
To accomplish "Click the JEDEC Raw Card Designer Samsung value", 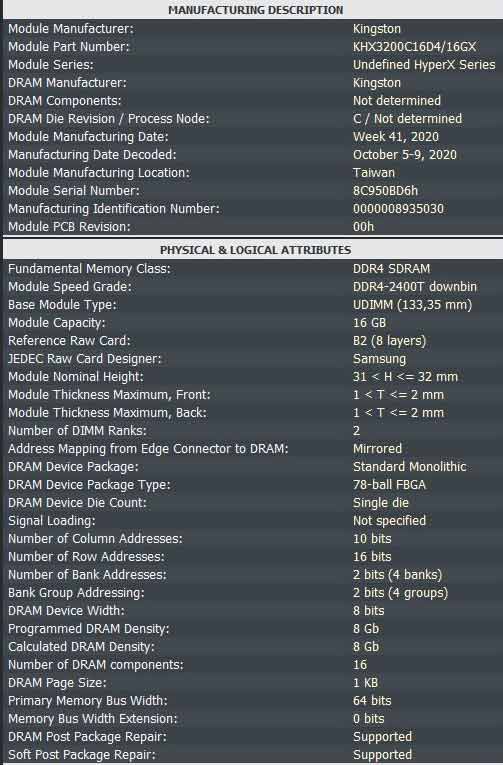I will [x=379, y=359].
